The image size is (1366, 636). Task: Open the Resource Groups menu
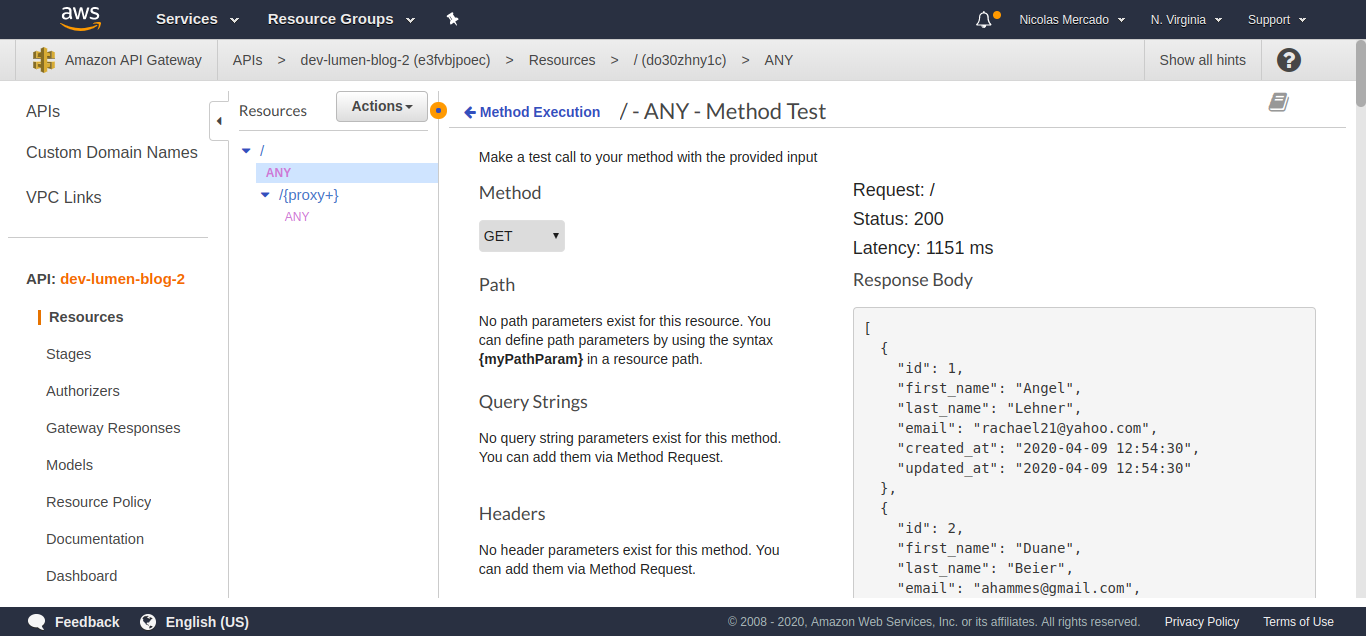[x=341, y=19]
